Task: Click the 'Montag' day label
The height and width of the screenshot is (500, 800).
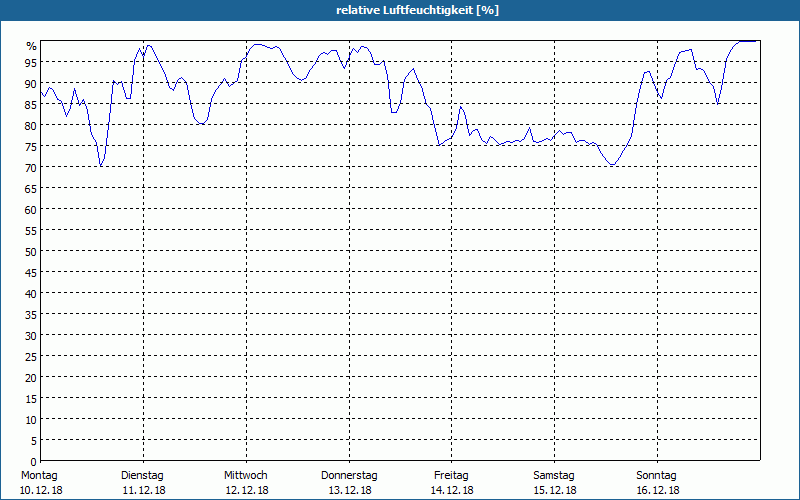Action: [39, 476]
